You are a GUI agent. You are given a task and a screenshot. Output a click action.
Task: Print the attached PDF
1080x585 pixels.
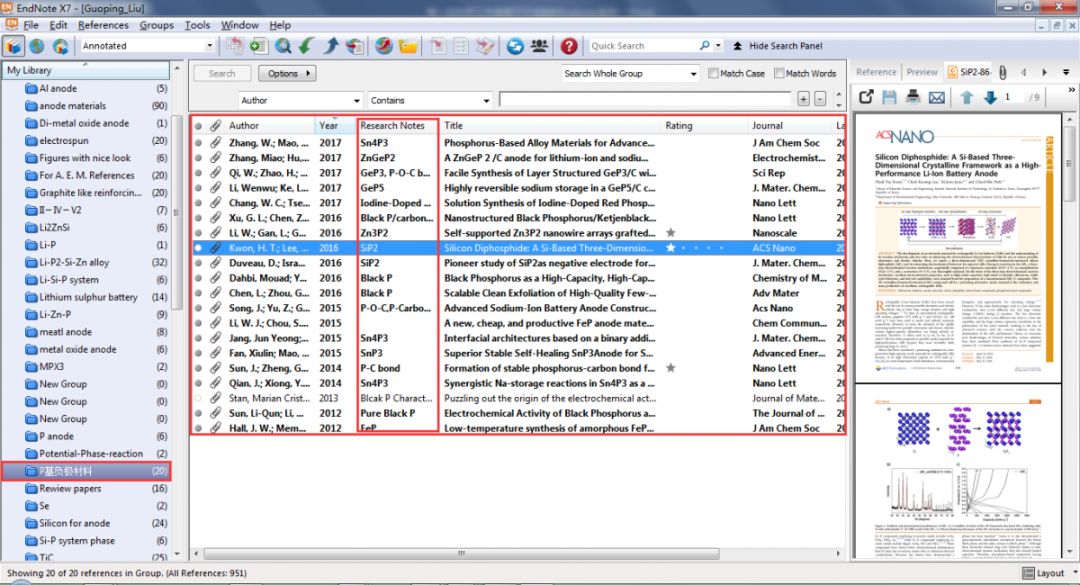(x=913, y=96)
